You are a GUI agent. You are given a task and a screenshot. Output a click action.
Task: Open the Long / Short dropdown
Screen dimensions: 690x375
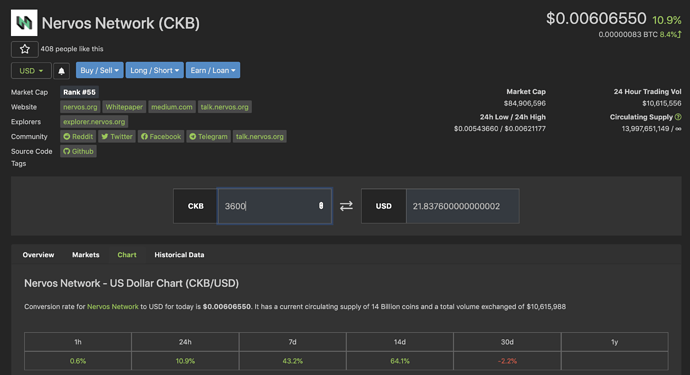point(154,70)
